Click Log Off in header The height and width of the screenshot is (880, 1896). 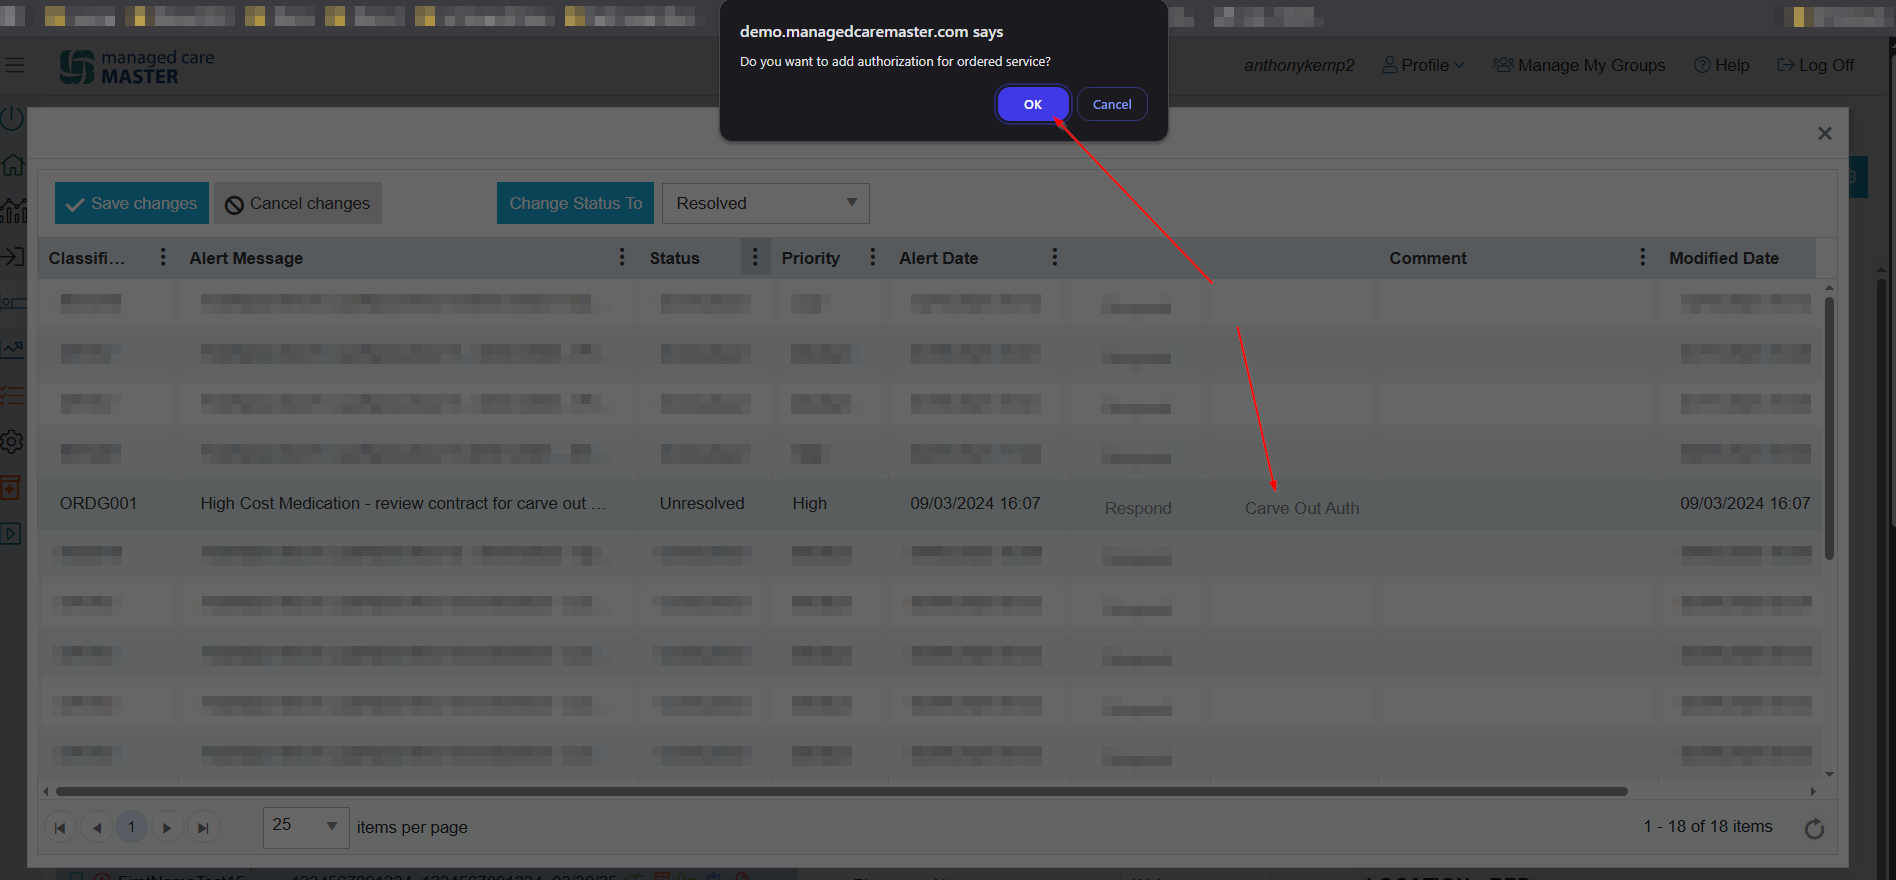coord(1815,65)
